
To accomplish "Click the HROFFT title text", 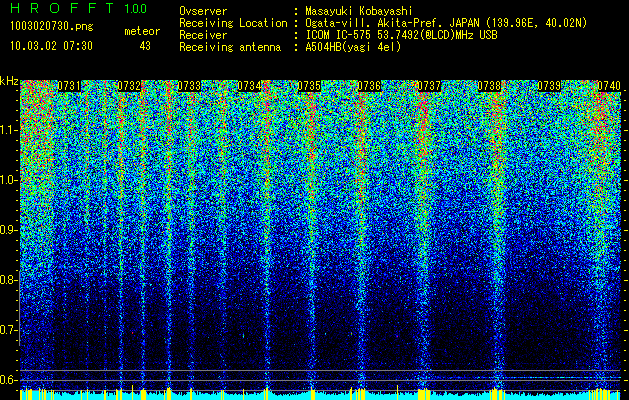I will point(59,9).
